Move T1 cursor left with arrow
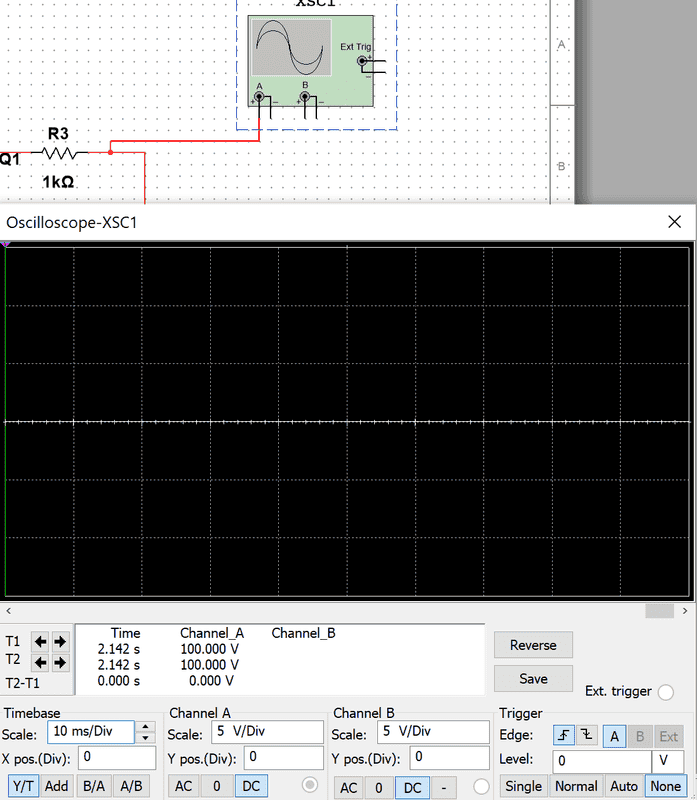697x800 pixels. pos(40,641)
